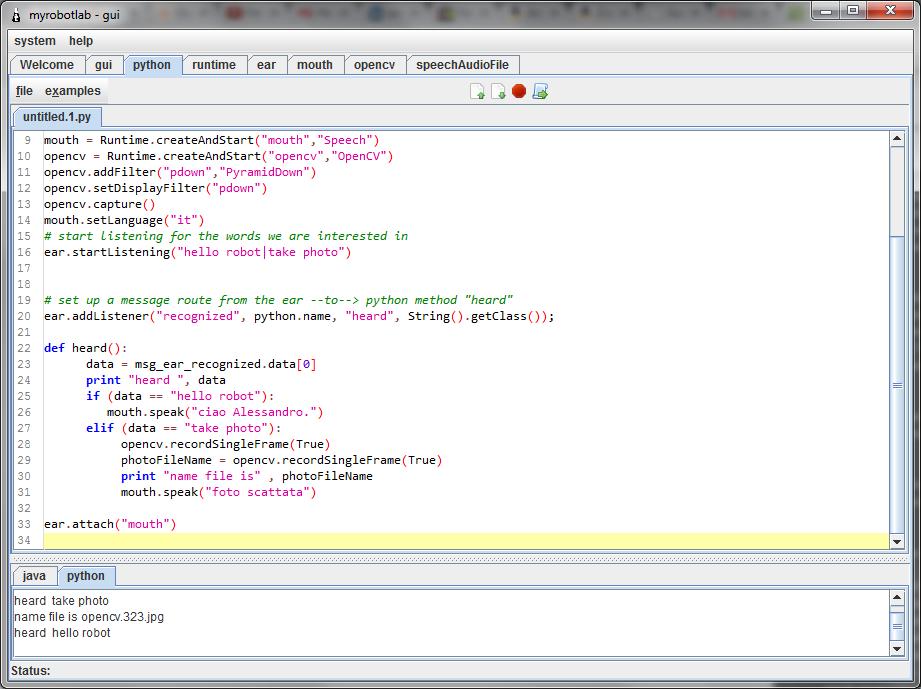The height and width of the screenshot is (689, 921).
Task: Click the 'mouth.setLanguage("it")' line
Action: (124, 220)
